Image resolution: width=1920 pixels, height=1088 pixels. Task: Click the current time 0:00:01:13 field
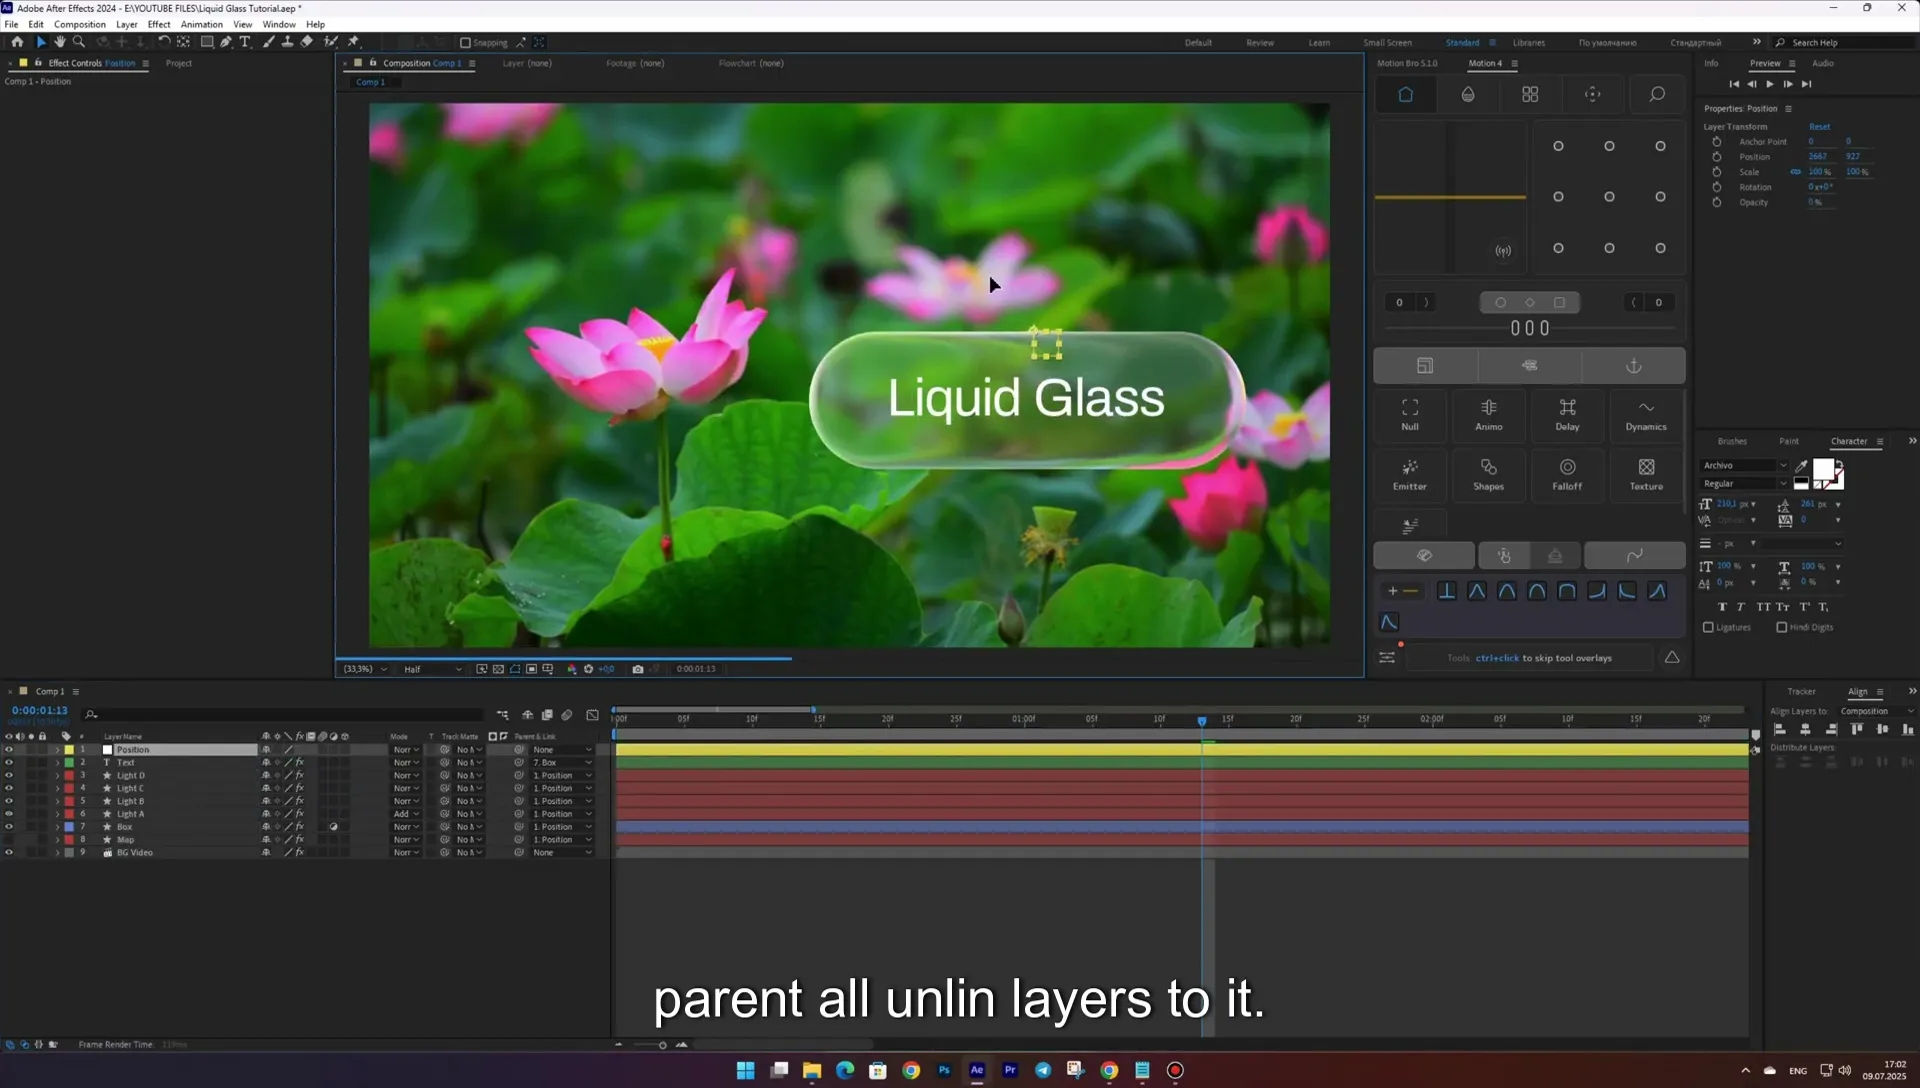point(40,710)
